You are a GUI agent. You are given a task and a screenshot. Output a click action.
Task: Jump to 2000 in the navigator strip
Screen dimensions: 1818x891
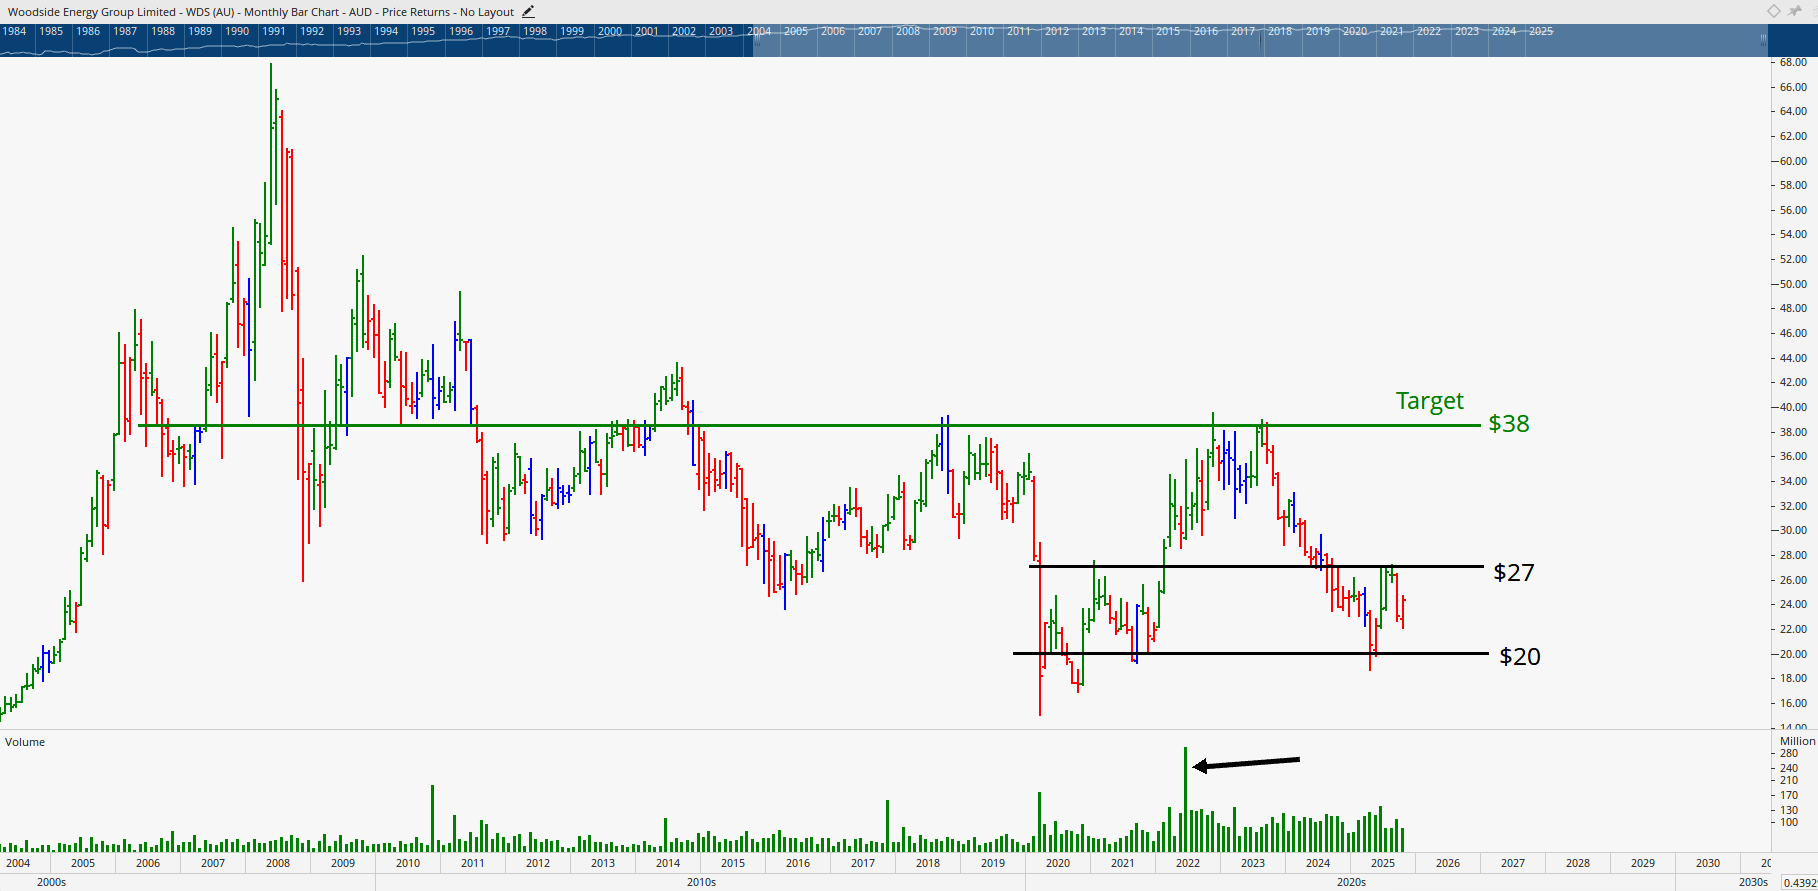coord(610,31)
